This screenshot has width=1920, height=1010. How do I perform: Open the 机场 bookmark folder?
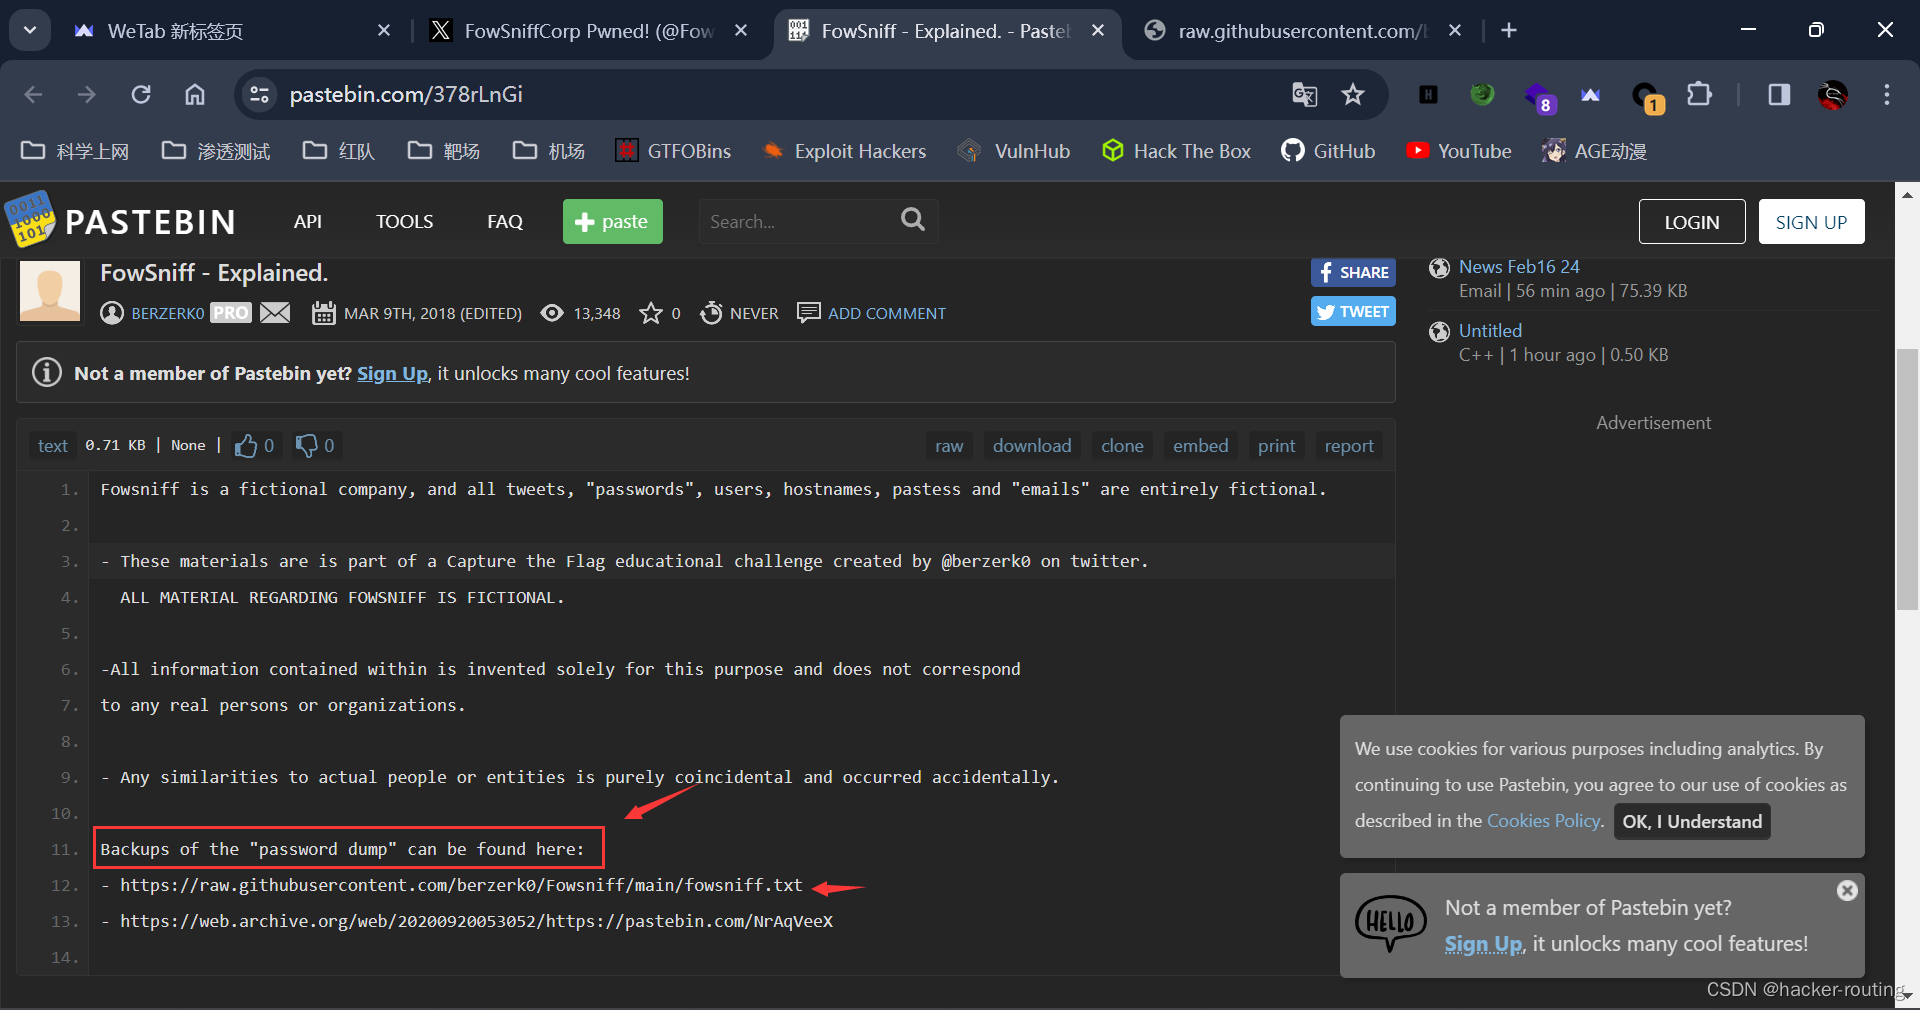(x=549, y=151)
